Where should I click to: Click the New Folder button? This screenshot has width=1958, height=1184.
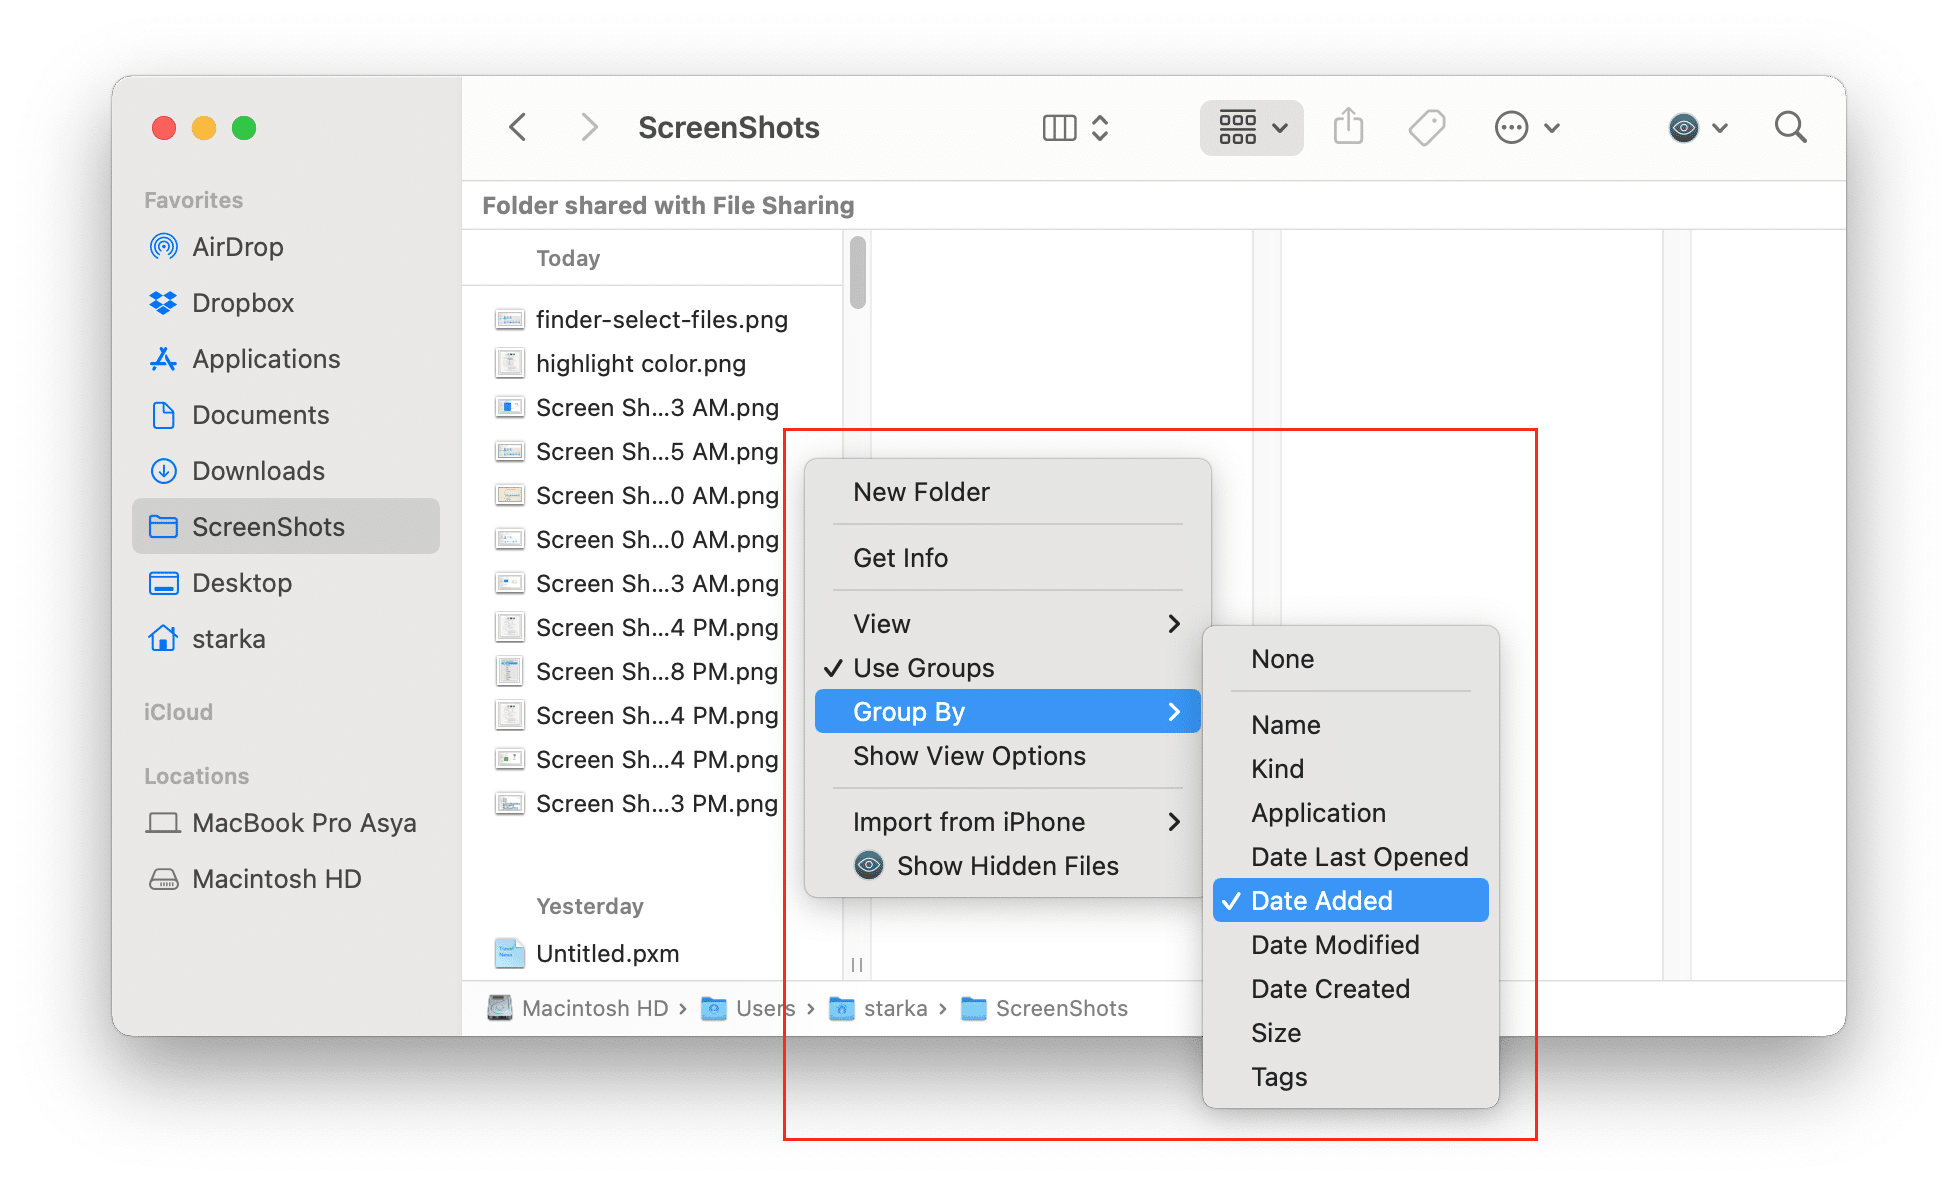click(924, 491)
